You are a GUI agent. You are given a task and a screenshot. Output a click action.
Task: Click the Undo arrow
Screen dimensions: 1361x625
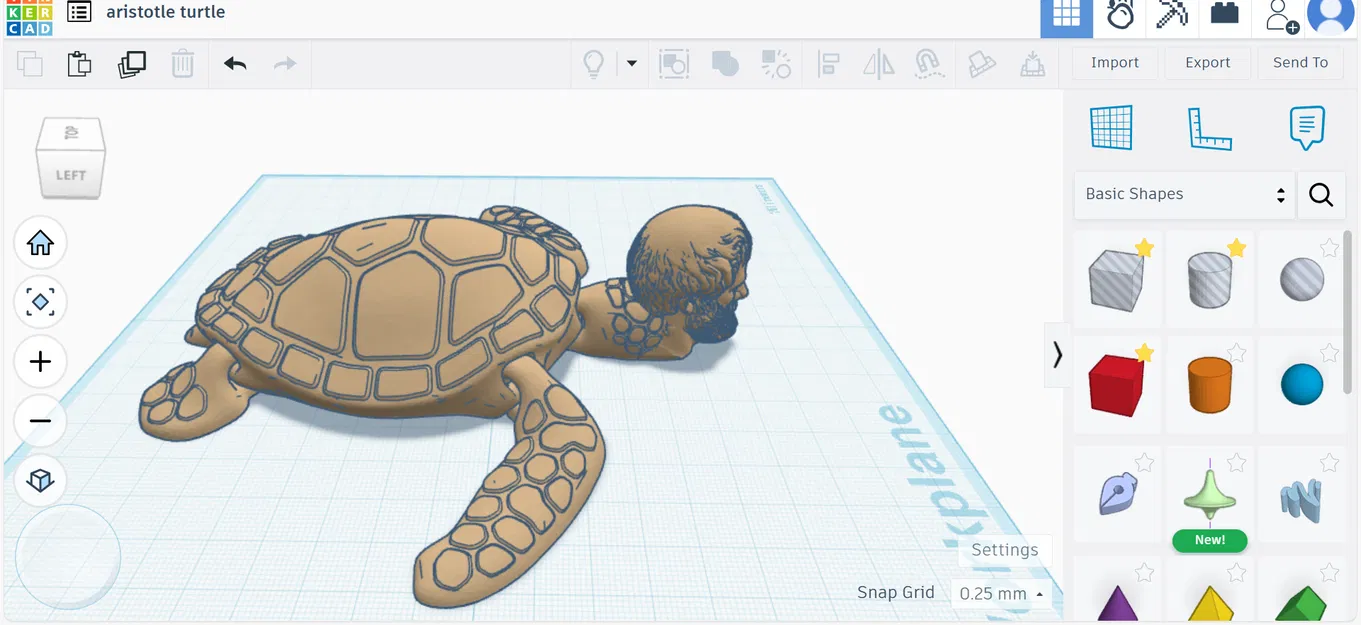tap(234, 63)
